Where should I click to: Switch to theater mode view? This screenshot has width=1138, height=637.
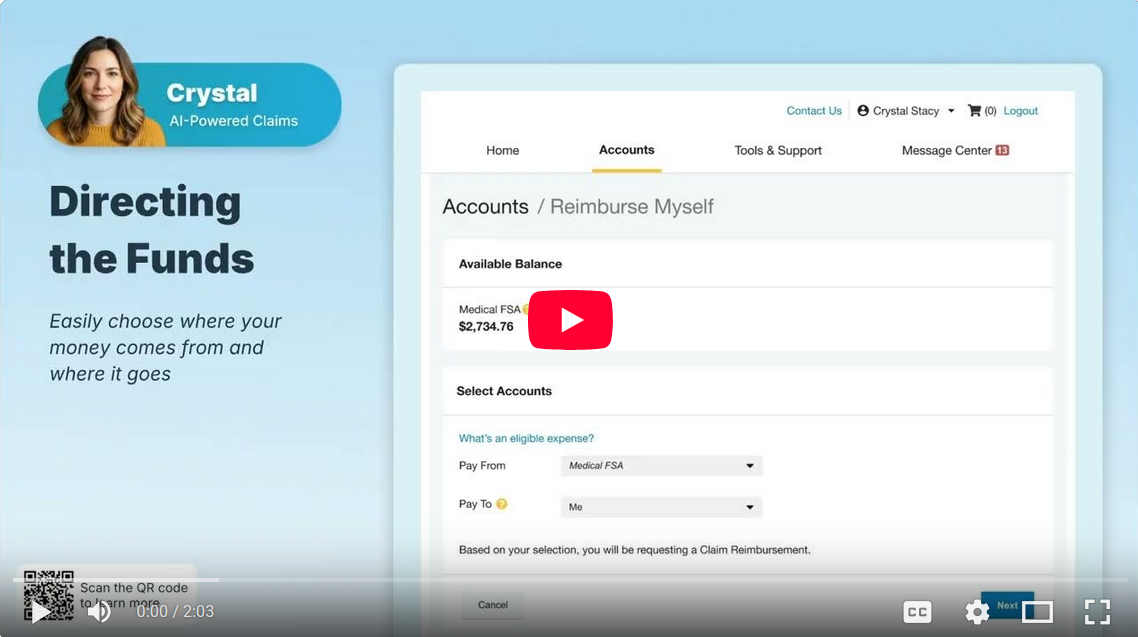point(1037,612)
